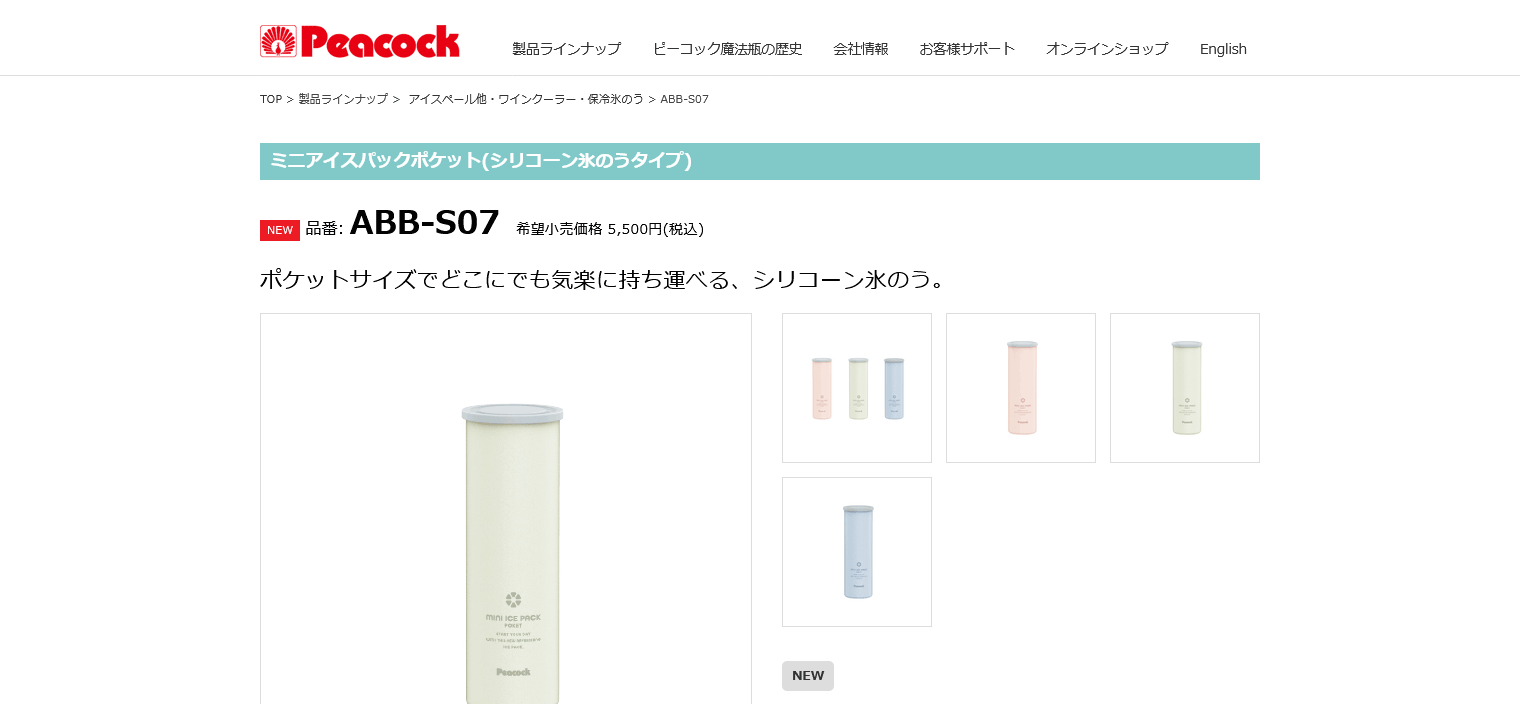
Task: Click the red NEW label beside 品番
Action: pyautogui.click(x=280, y=230)
